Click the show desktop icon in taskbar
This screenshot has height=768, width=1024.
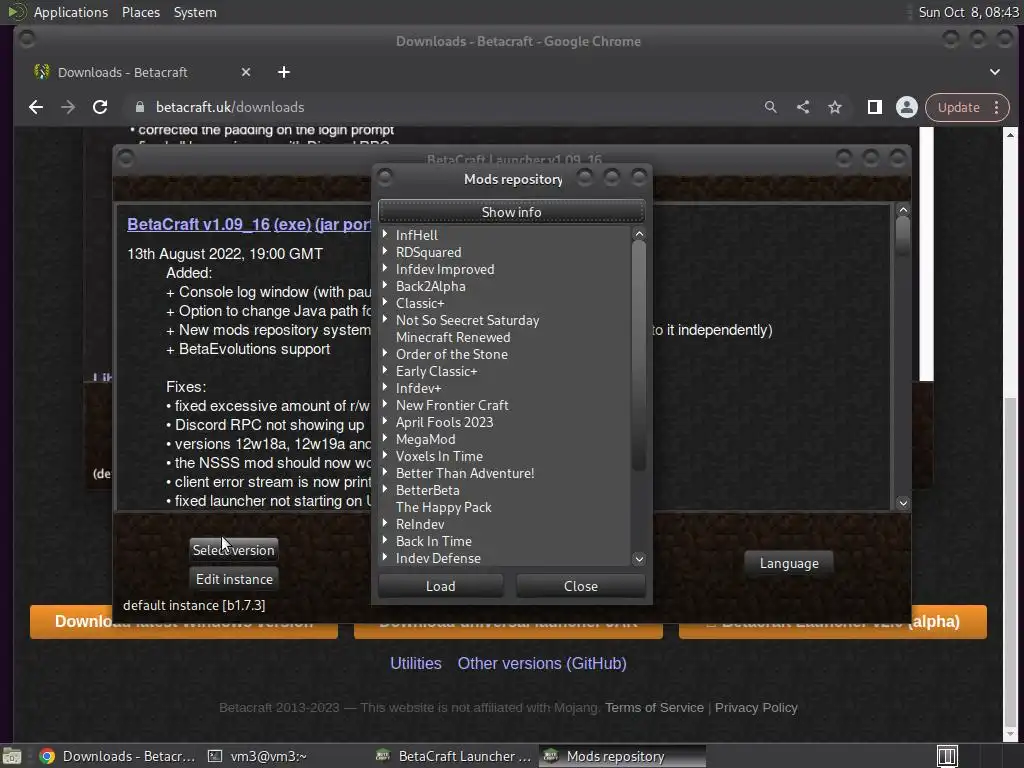pos(12,756)
